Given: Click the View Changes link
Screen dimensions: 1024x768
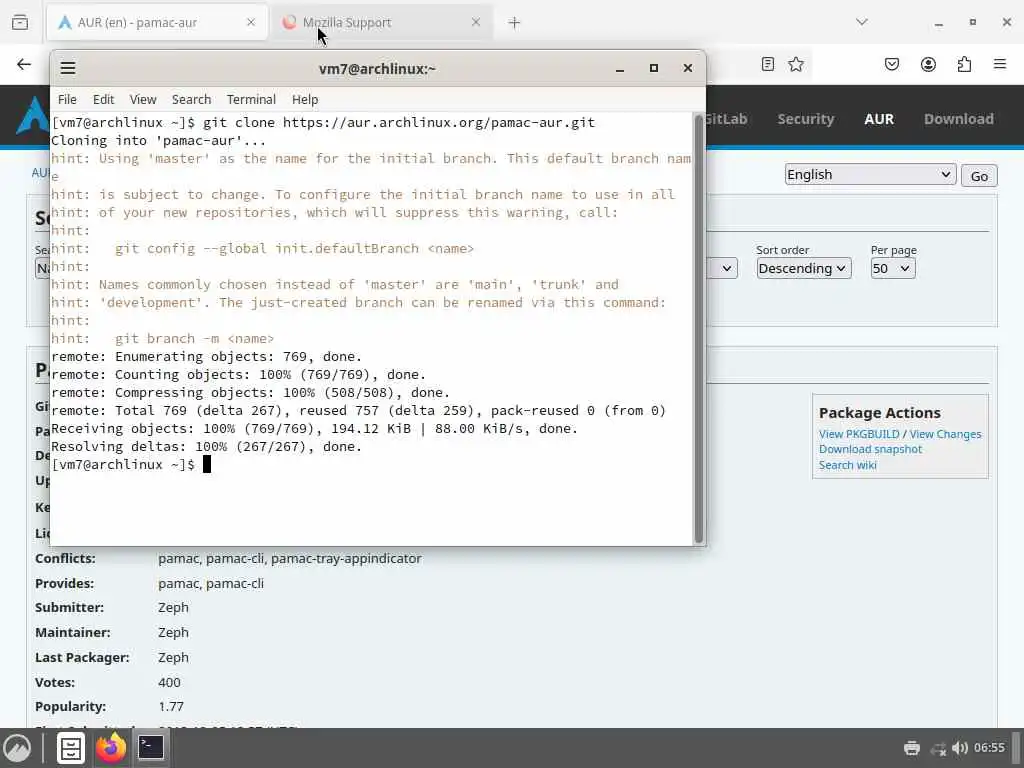Looking at the screenshot, I should point(945,434).
